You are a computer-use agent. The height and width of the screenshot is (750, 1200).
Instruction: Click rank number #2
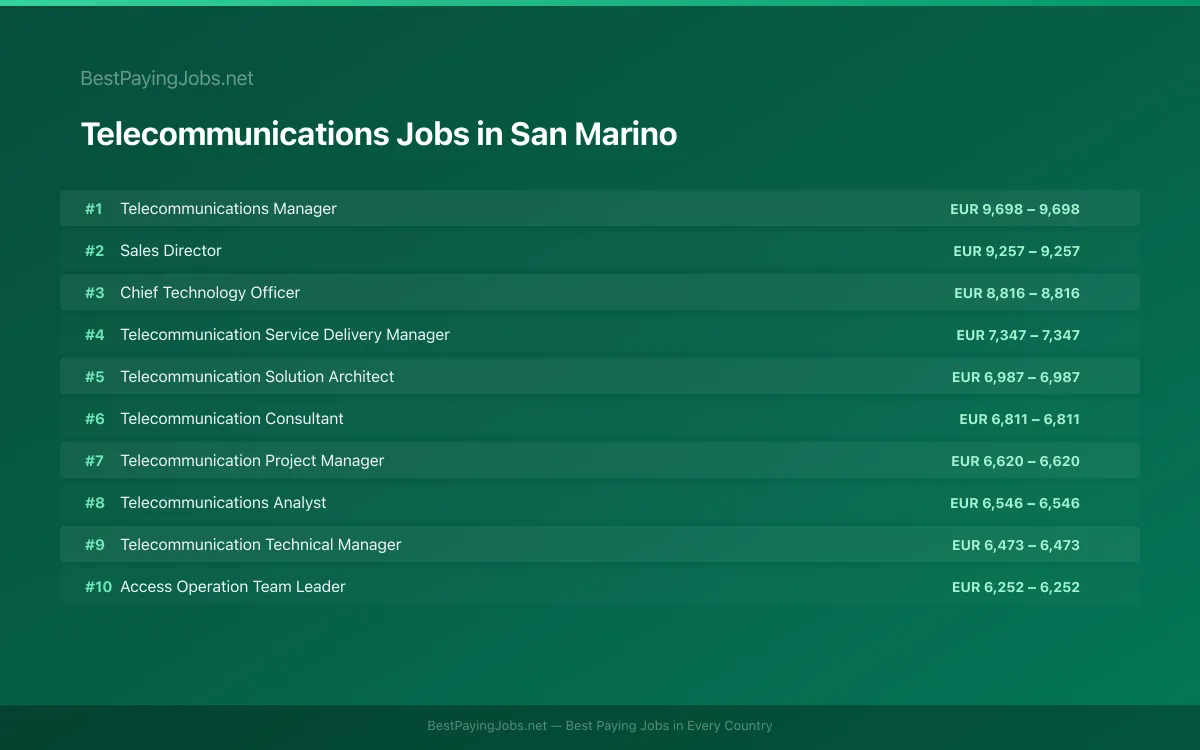(94, 251)
